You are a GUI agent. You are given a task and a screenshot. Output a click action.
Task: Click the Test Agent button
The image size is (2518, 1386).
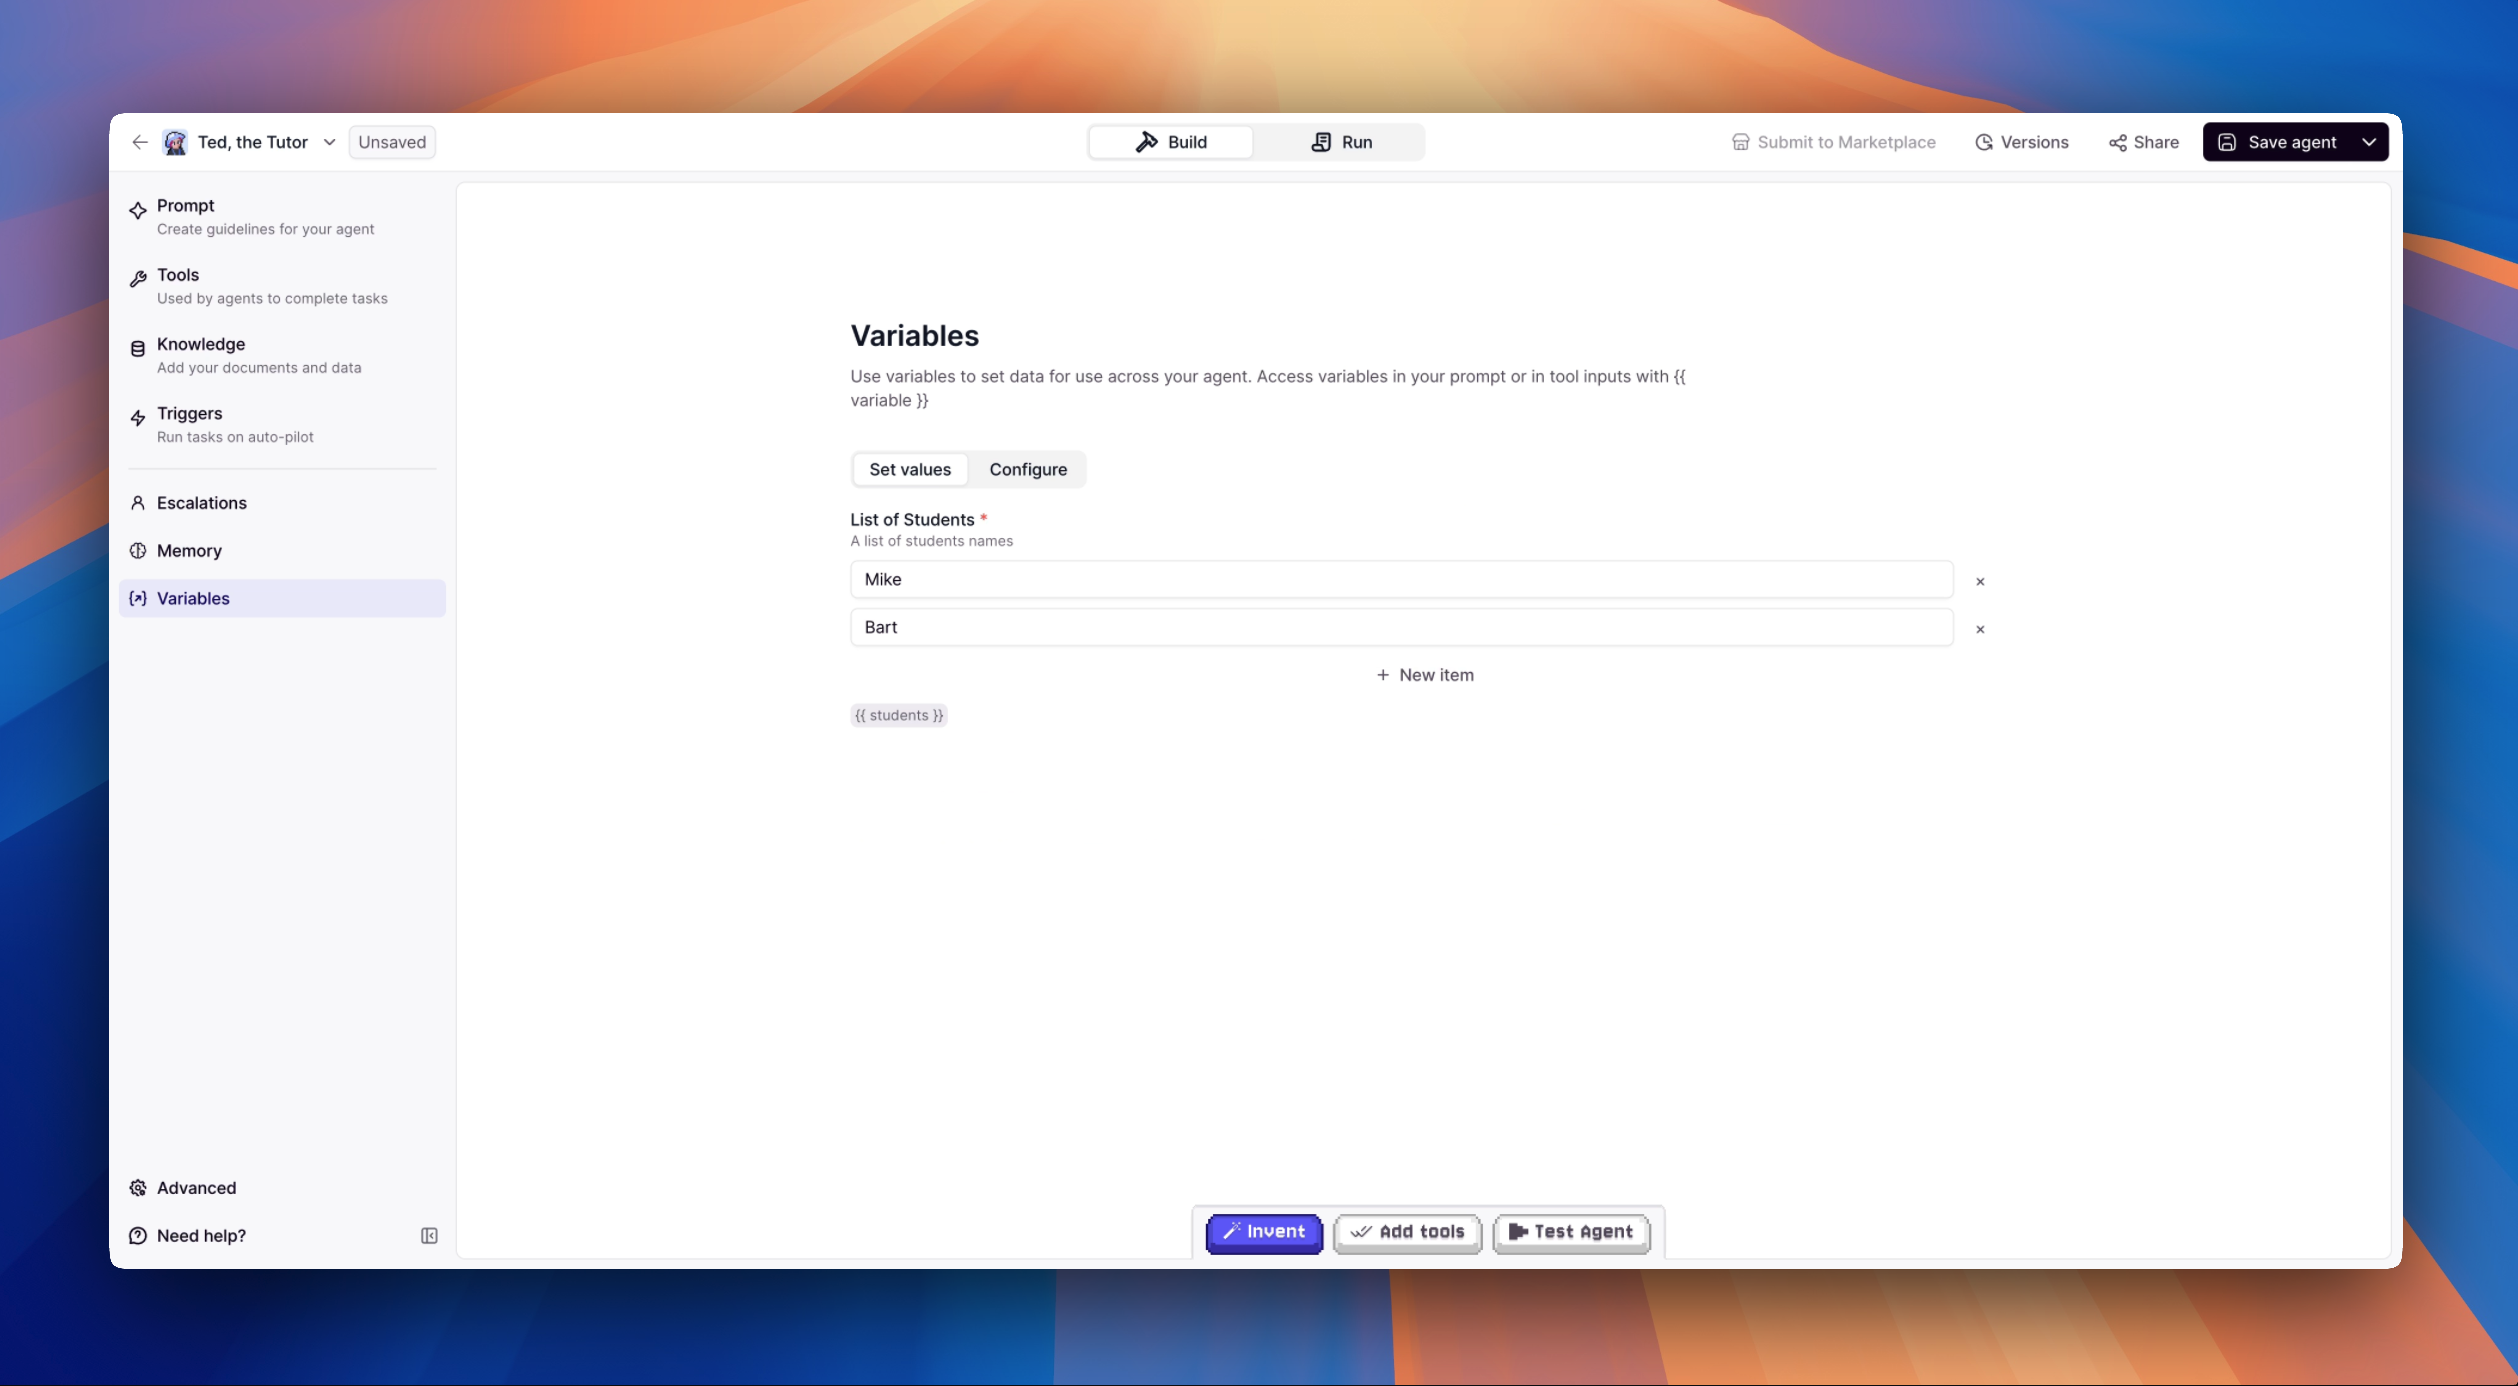(1570, 1232)
